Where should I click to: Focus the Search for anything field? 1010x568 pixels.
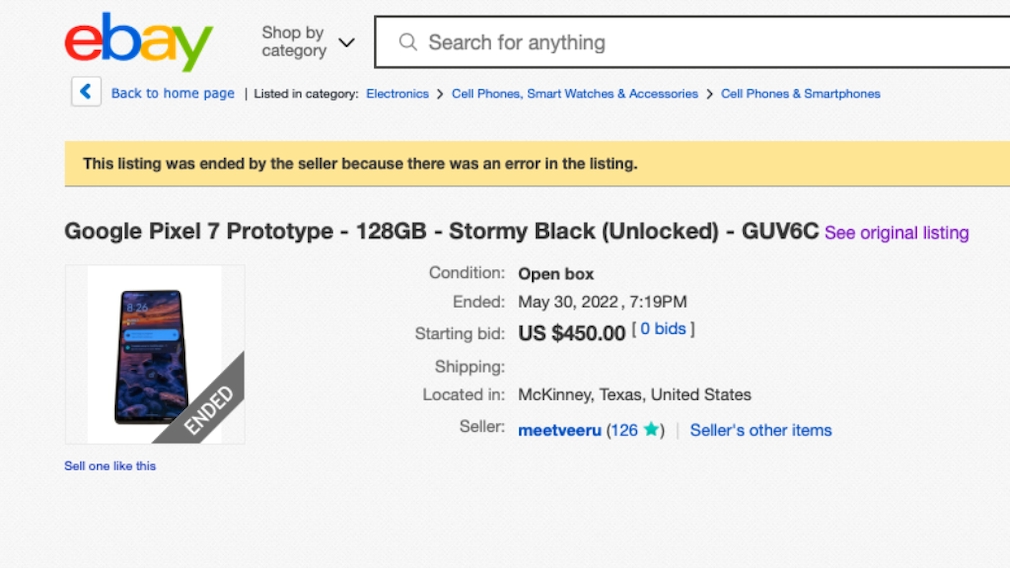pos(692,43)
